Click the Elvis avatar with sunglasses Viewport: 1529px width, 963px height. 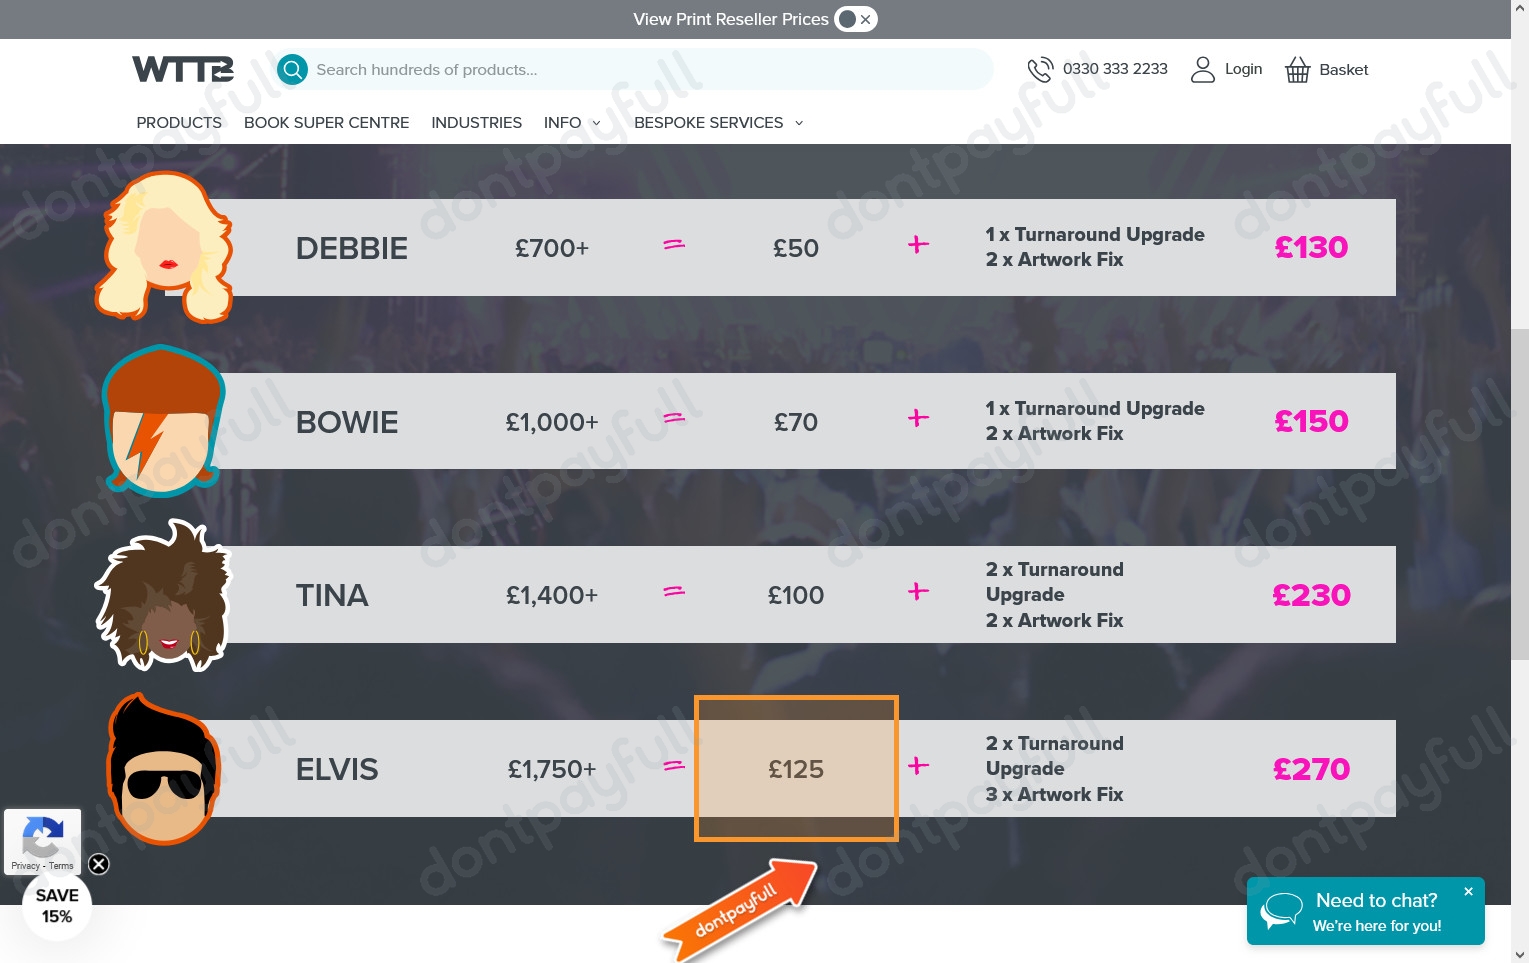pos(163,769)
